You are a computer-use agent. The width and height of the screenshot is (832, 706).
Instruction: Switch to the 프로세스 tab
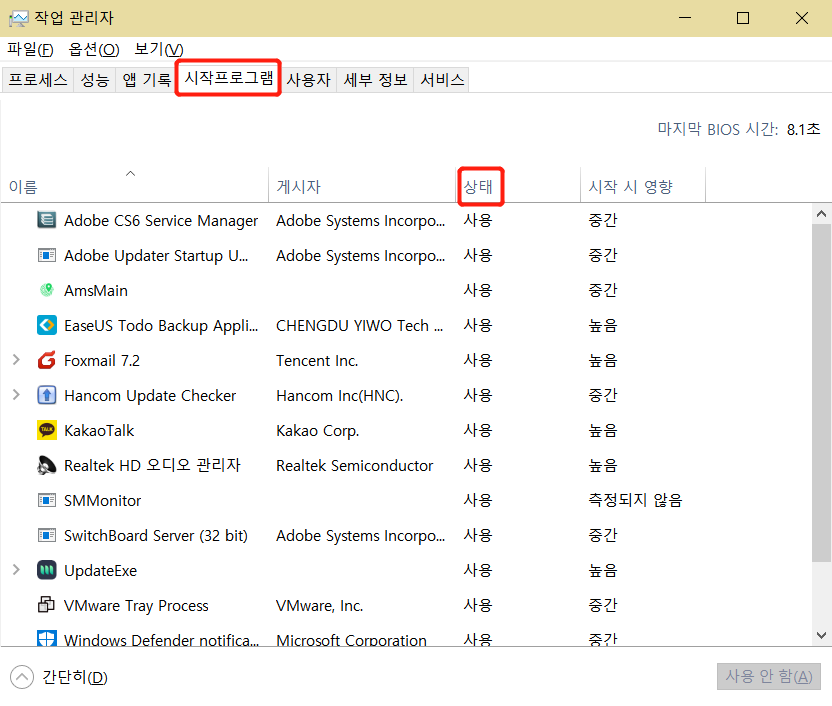38,80
